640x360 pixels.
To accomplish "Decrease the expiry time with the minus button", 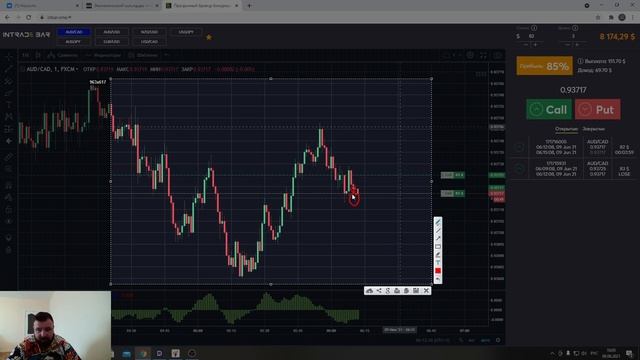I will point(567,44).
